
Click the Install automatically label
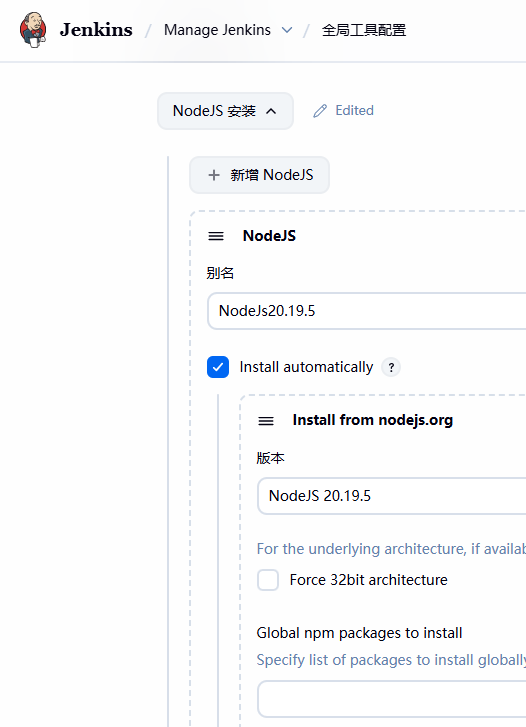click(306, 367)
